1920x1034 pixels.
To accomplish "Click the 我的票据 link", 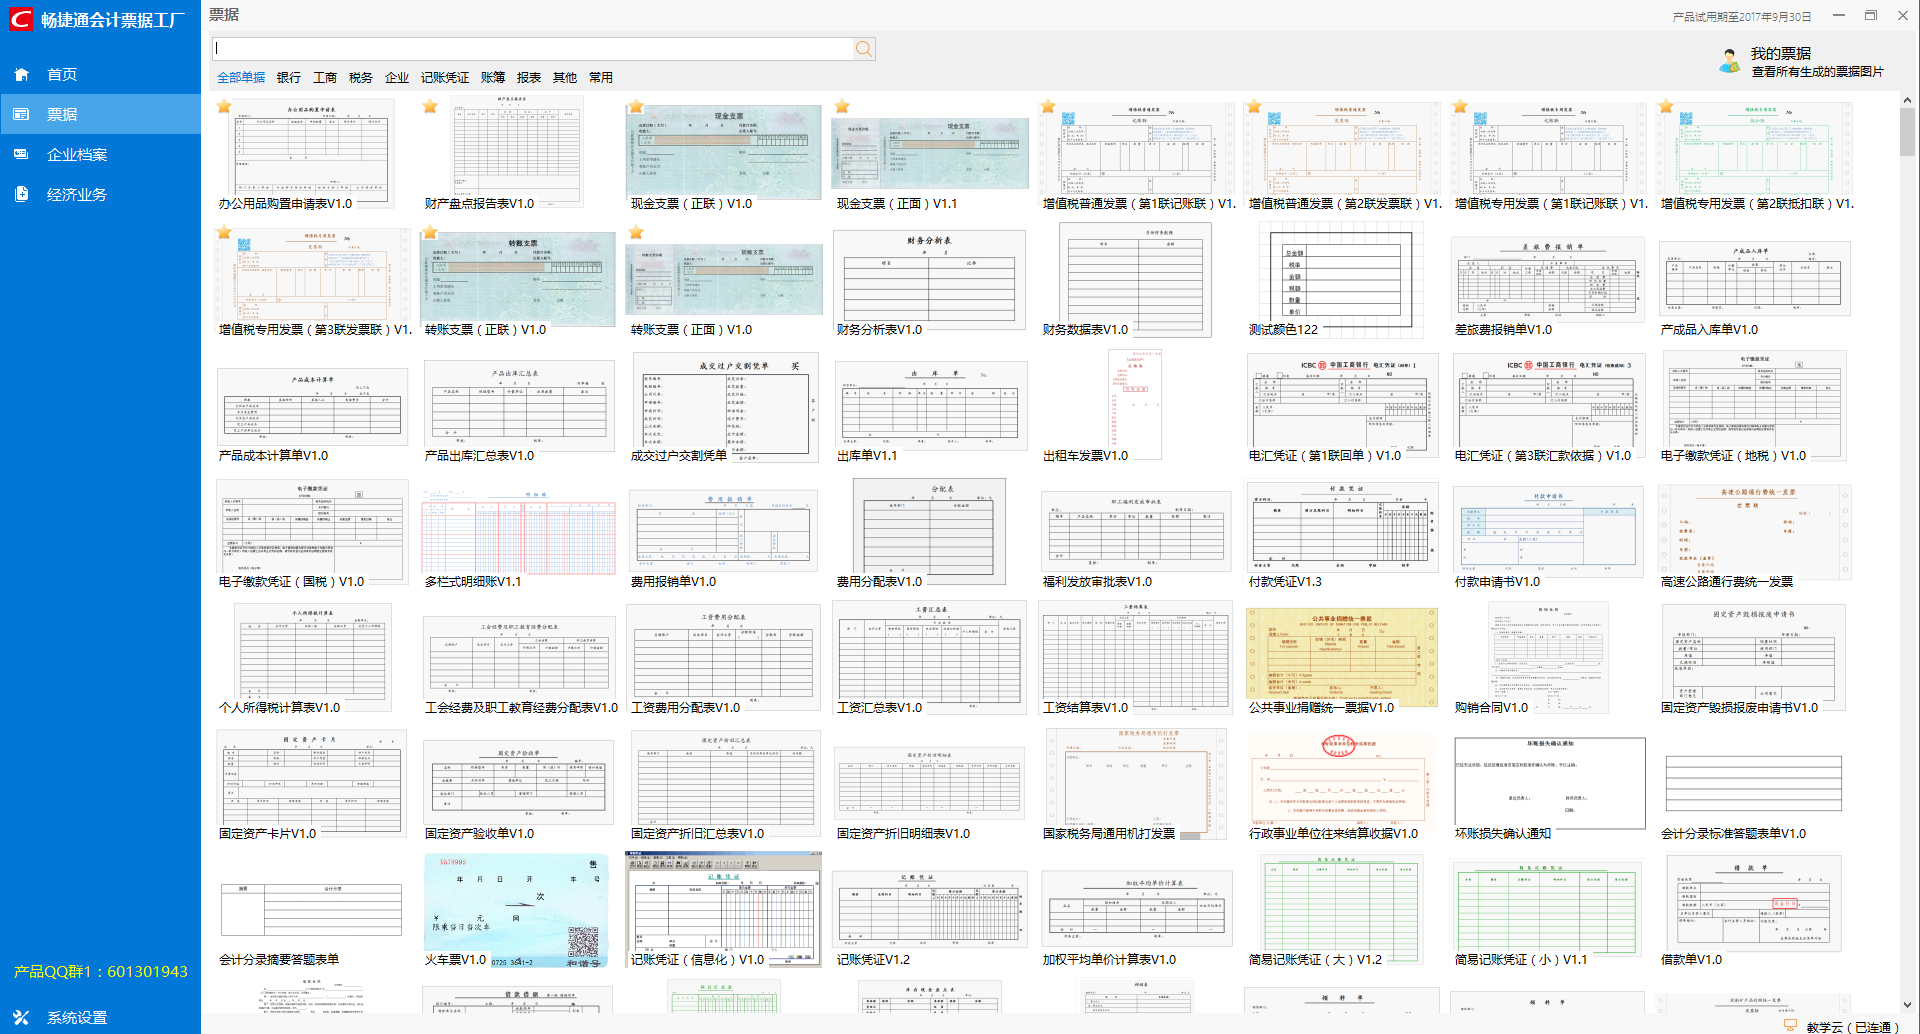I will coord(1781,53).
